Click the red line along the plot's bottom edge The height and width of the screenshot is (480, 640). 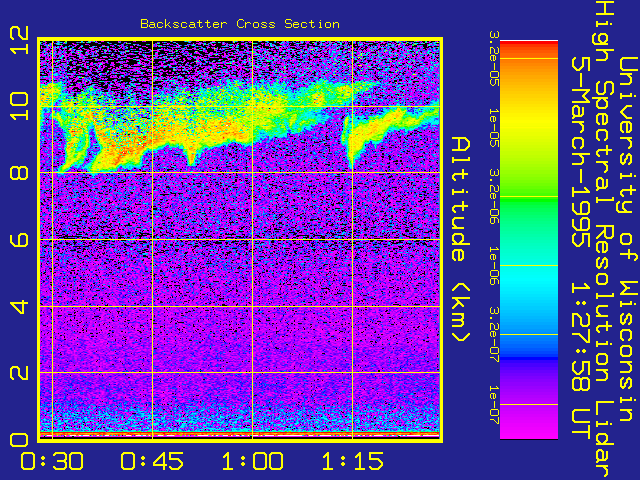240,433
